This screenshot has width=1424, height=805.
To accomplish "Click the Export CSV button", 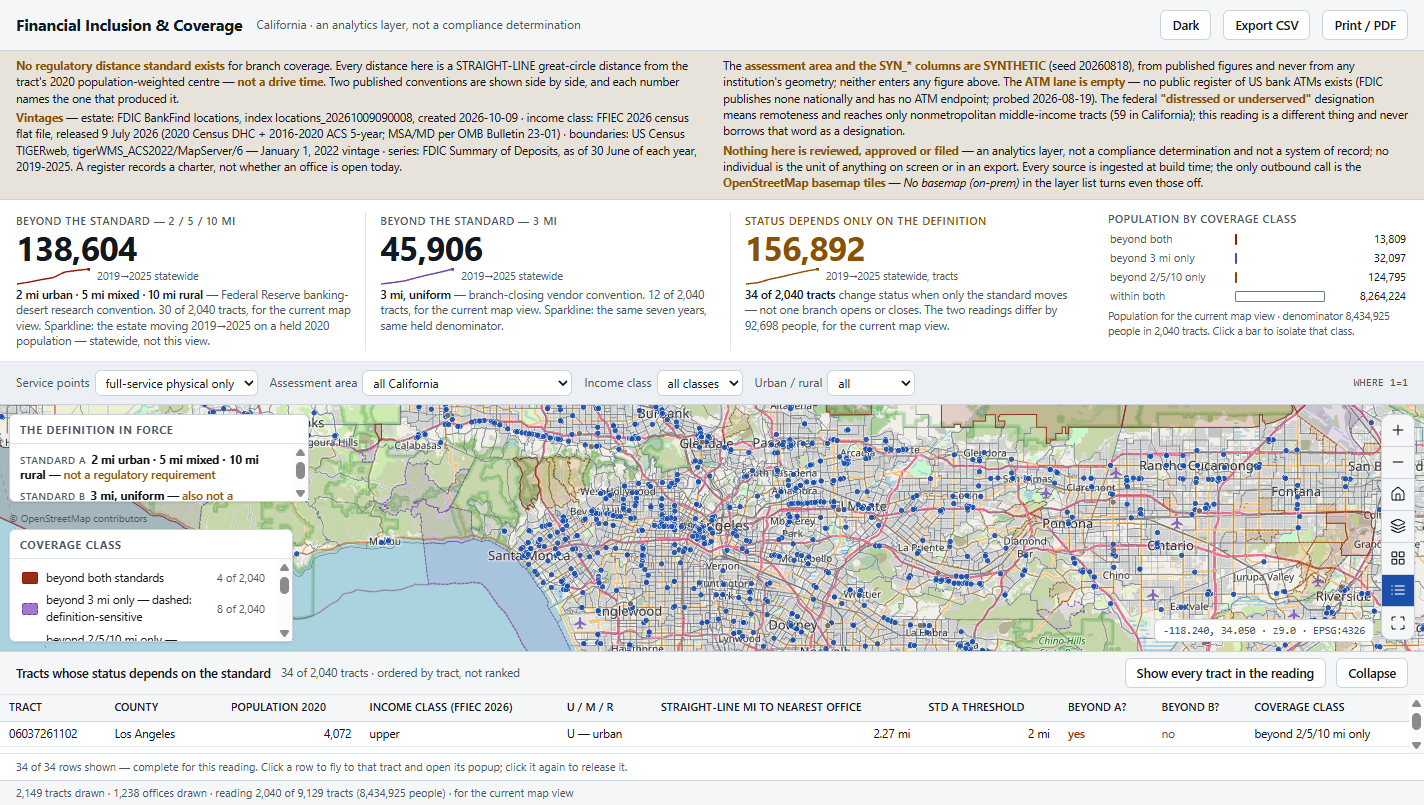I will (x=1266, y=25).
